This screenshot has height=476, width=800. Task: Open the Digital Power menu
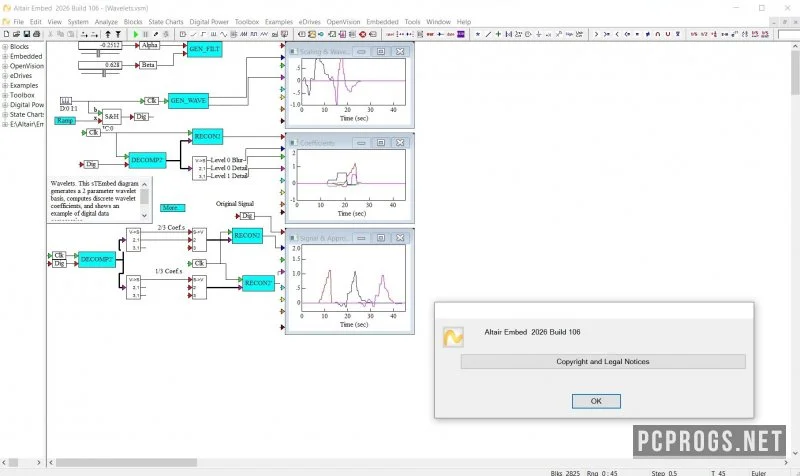[209, 22]
